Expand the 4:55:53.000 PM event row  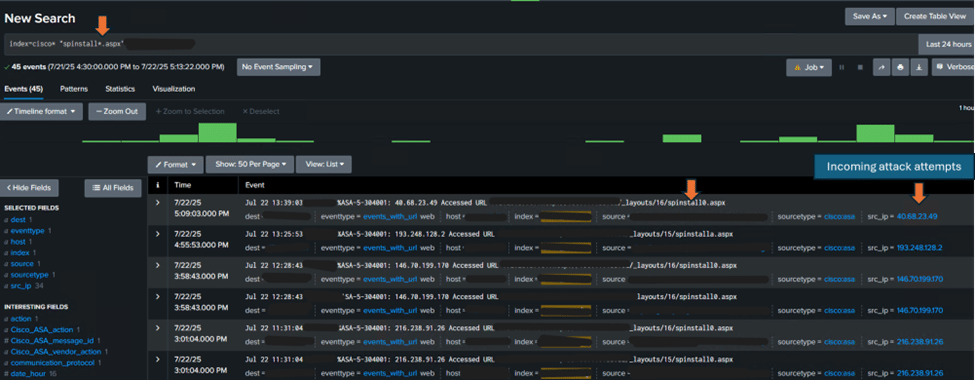pyautogui.click(x=158, y=234)
